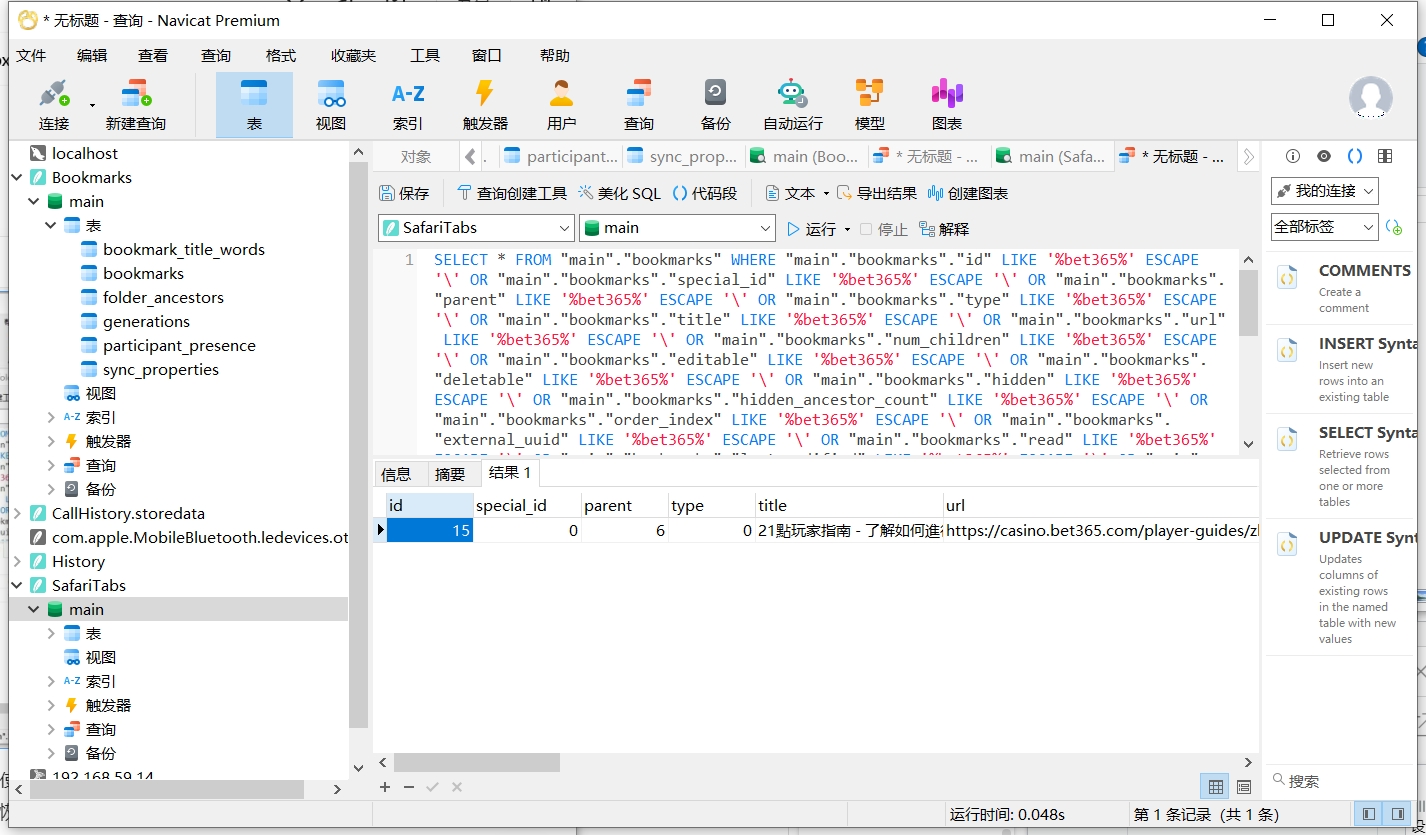
Task: Open the 图表 charts toolbar icon
Action: [947, 105]
